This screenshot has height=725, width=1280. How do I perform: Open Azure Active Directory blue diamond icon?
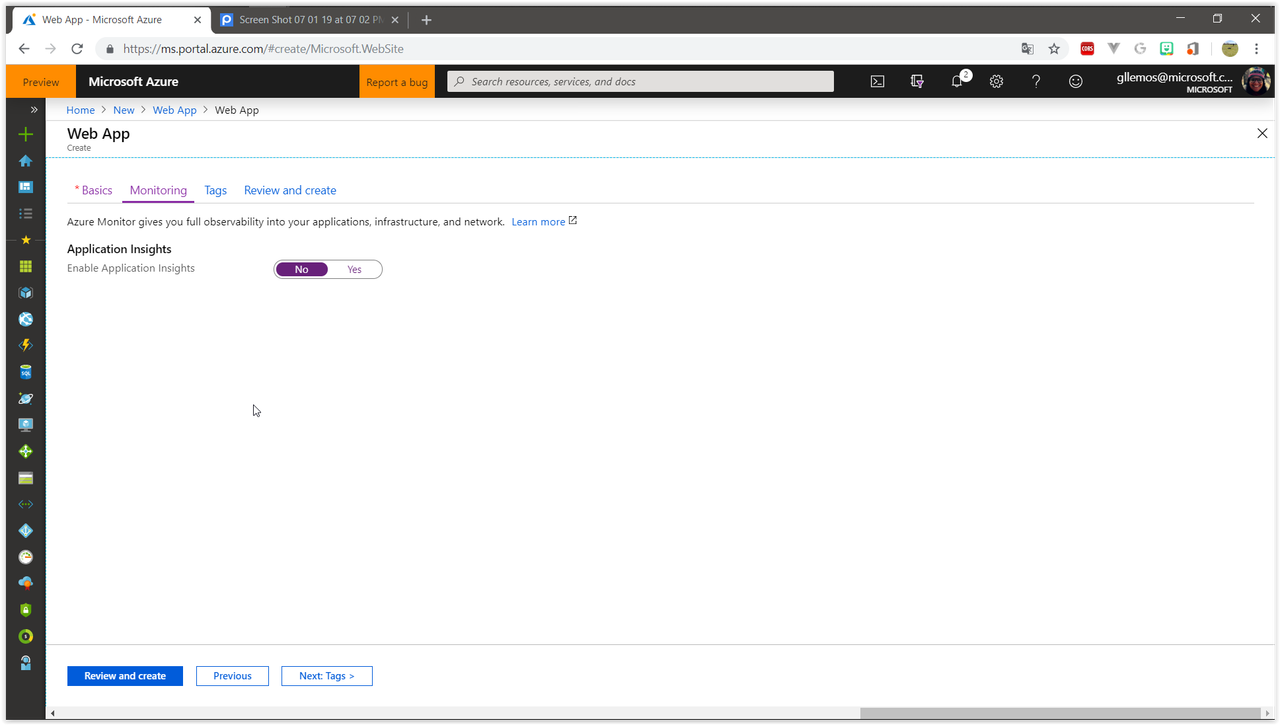[26, 531]
